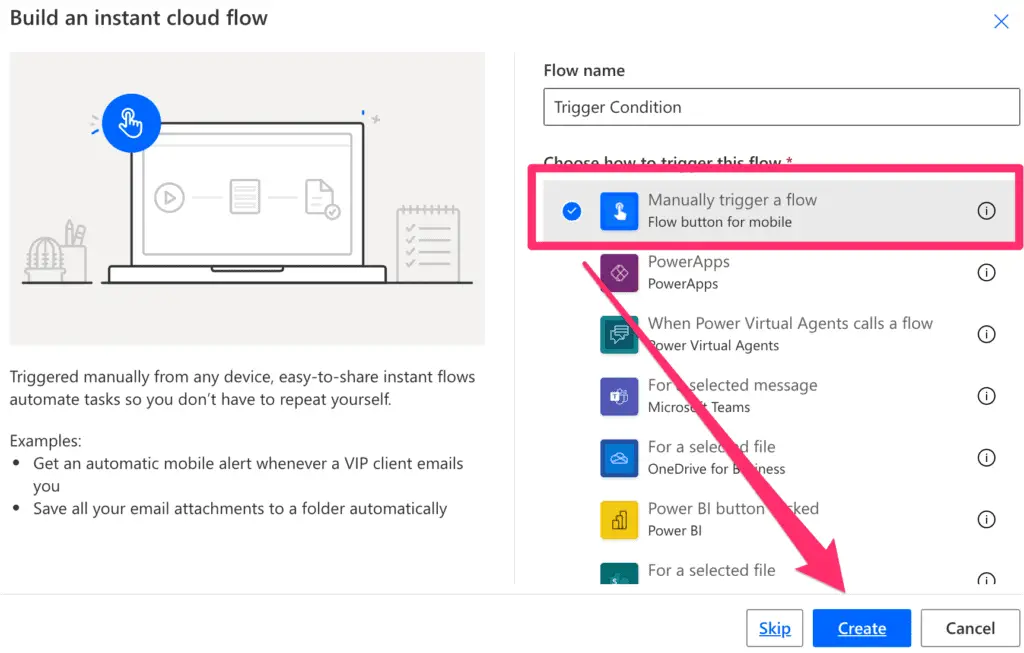This screenshot has height=653, width=1024.
Task: Click the PowerApps trigger icon
Action: pos(619,271)
